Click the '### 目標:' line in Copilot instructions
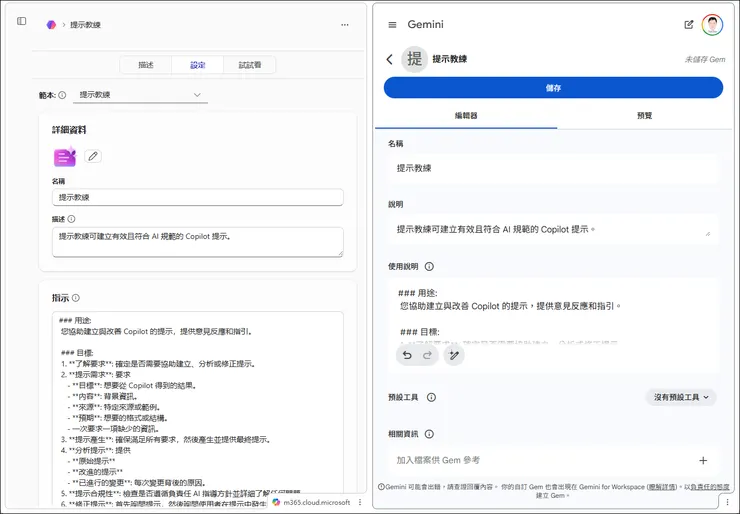This screenshot has height=514, width=740. (77, 353)
